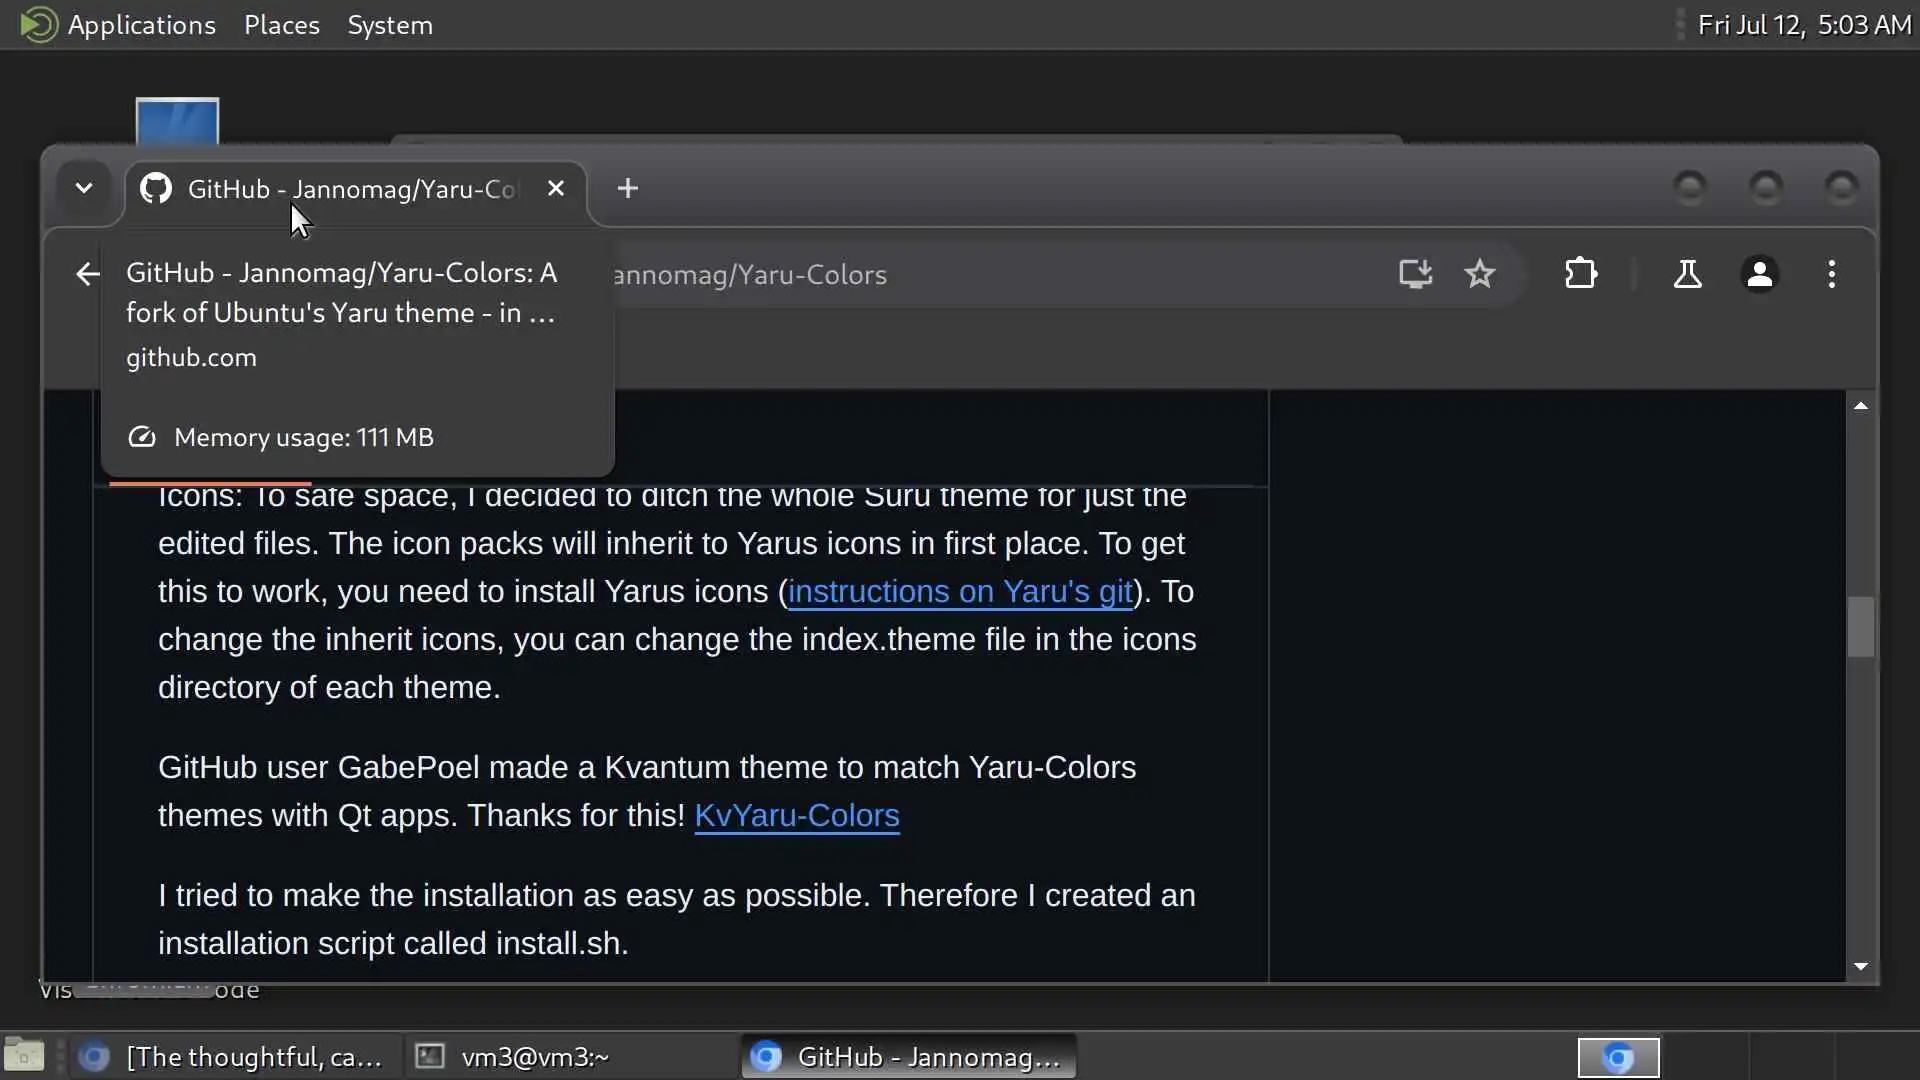Screen dimensions: 1920x1080
Task: Switch to vm3@vm3 terminal in taskbar
Action: [x=534, y=1057]
